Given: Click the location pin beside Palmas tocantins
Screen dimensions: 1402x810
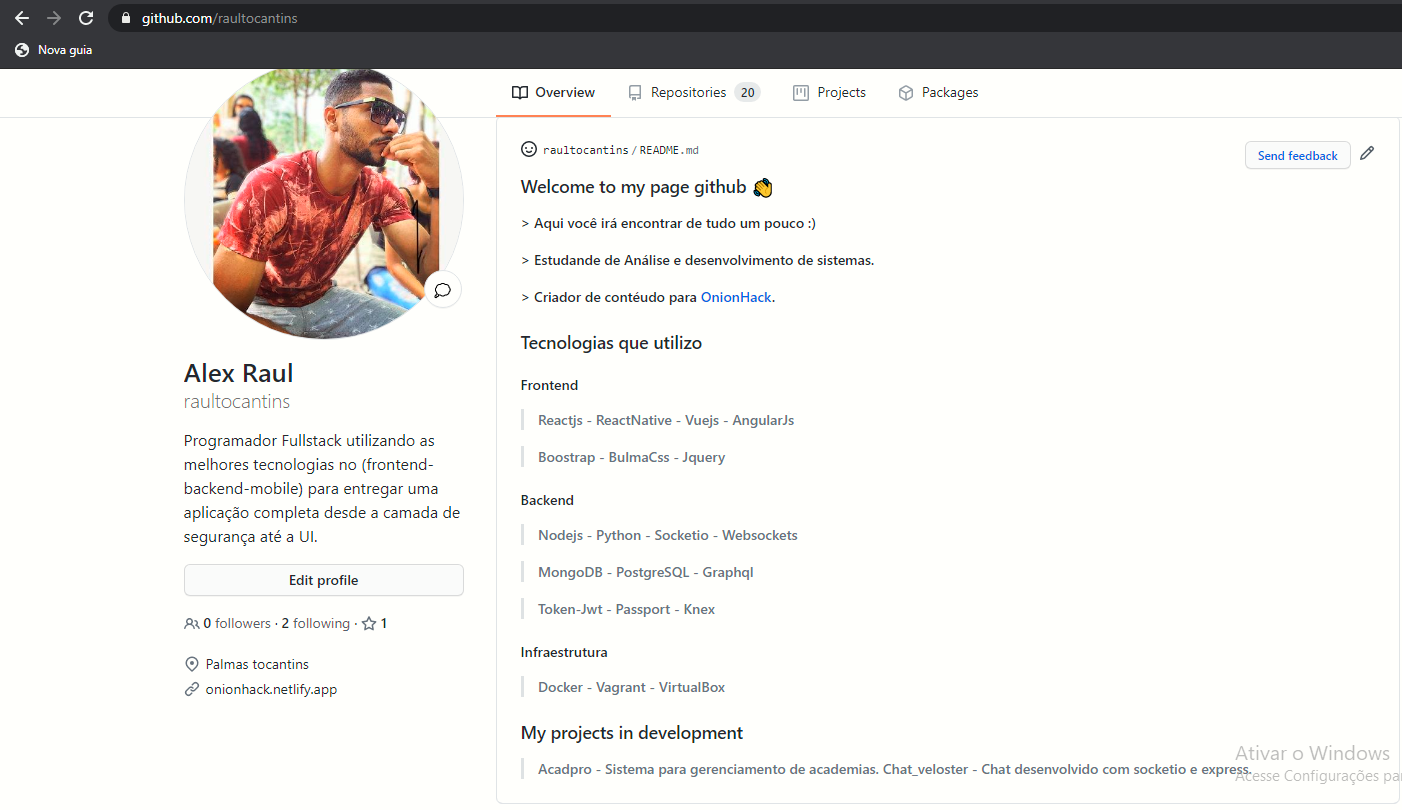Looking at the screenshot, I should coord(190,663).
